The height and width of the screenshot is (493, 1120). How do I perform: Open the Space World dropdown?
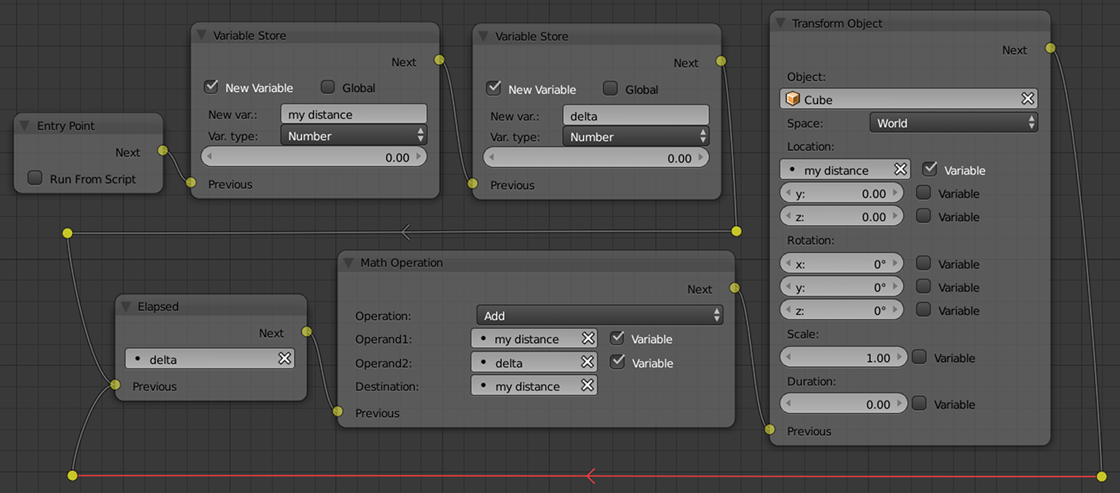pyautogui.click(x=953, y=123)
